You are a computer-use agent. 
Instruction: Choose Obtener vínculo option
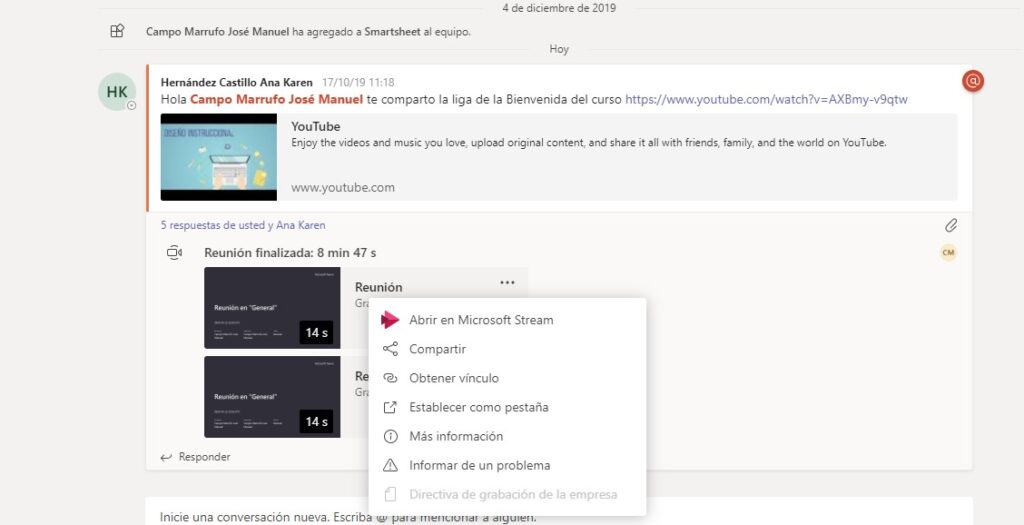[x=453, y=378]
